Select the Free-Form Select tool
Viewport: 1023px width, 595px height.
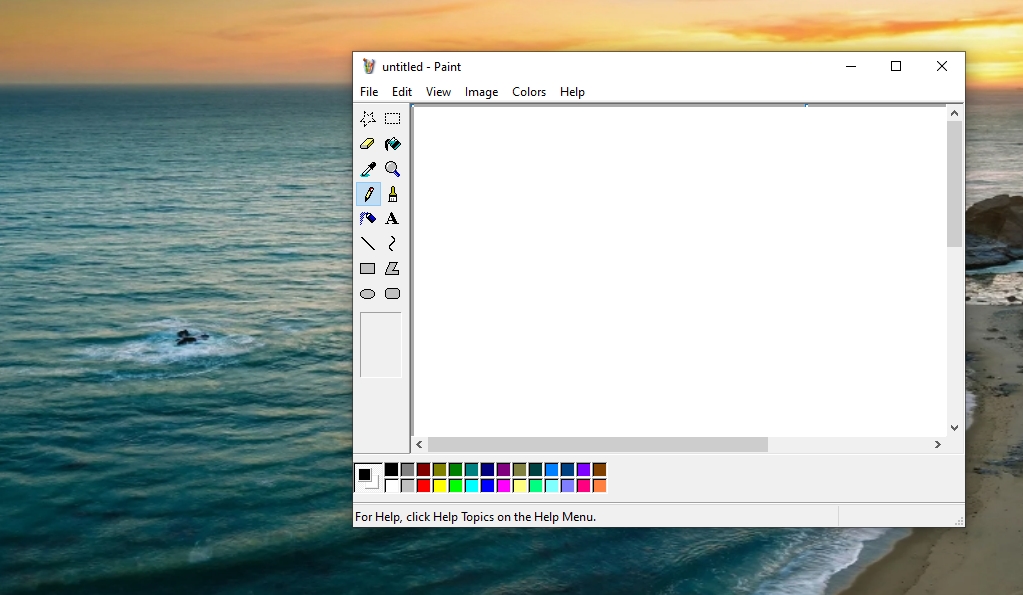click(368, 119)
